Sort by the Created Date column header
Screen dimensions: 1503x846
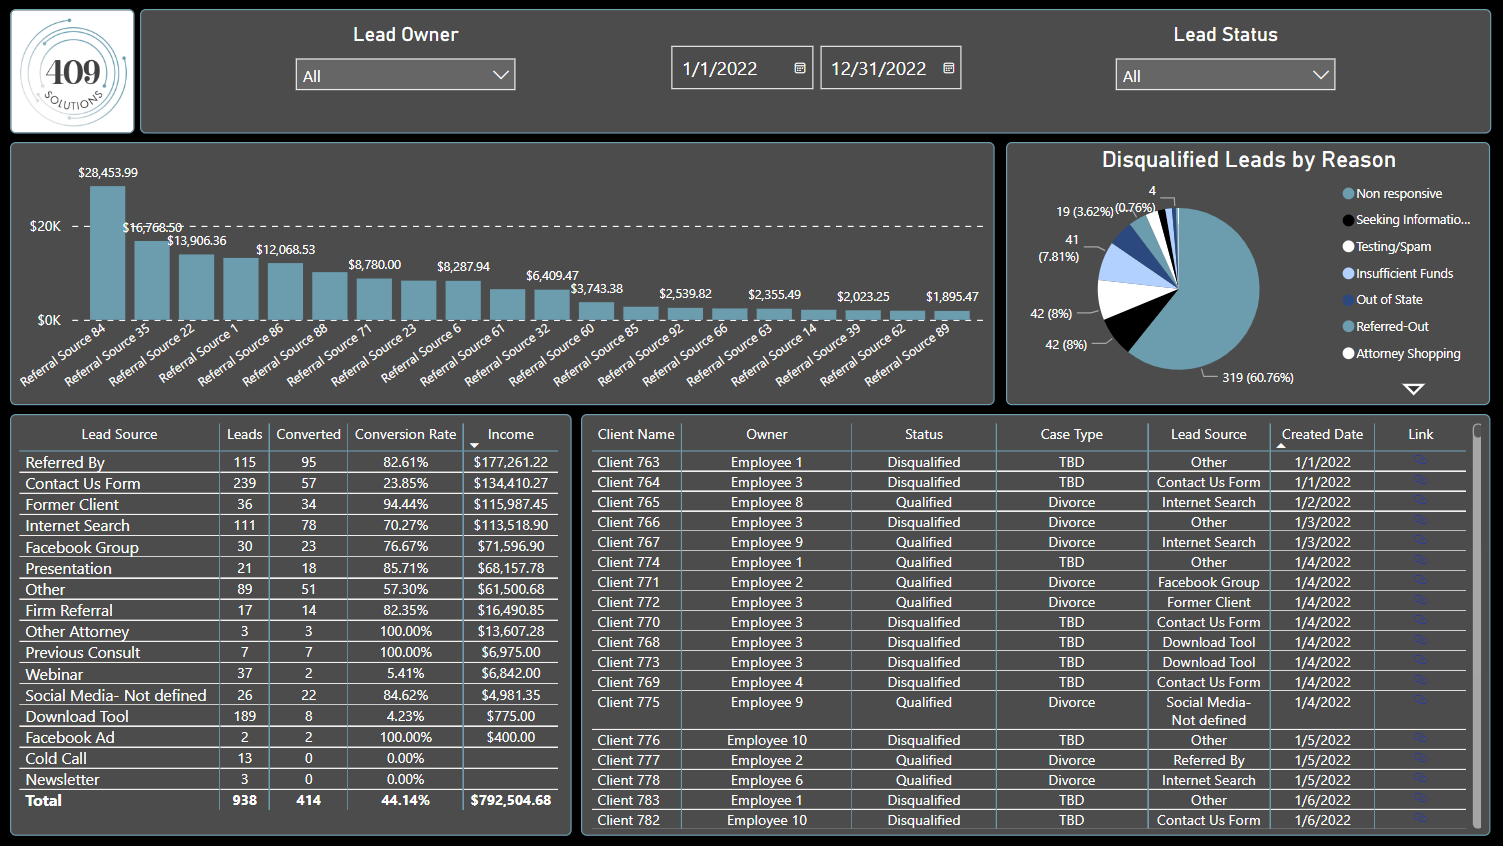tap(1322, 434)
